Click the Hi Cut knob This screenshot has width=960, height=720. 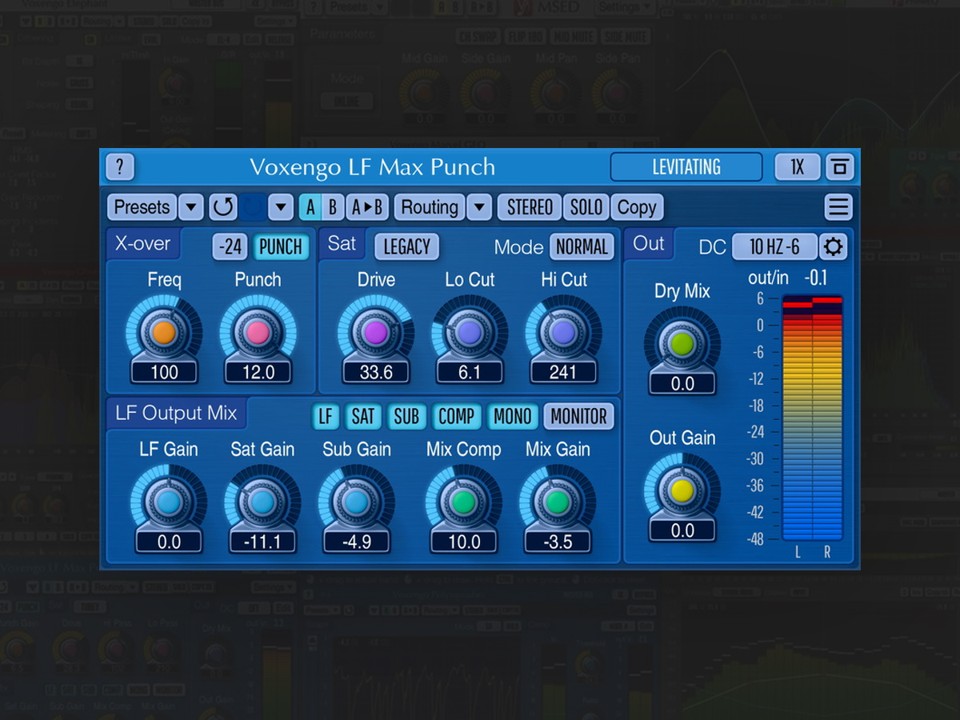(x=563, y=332)
